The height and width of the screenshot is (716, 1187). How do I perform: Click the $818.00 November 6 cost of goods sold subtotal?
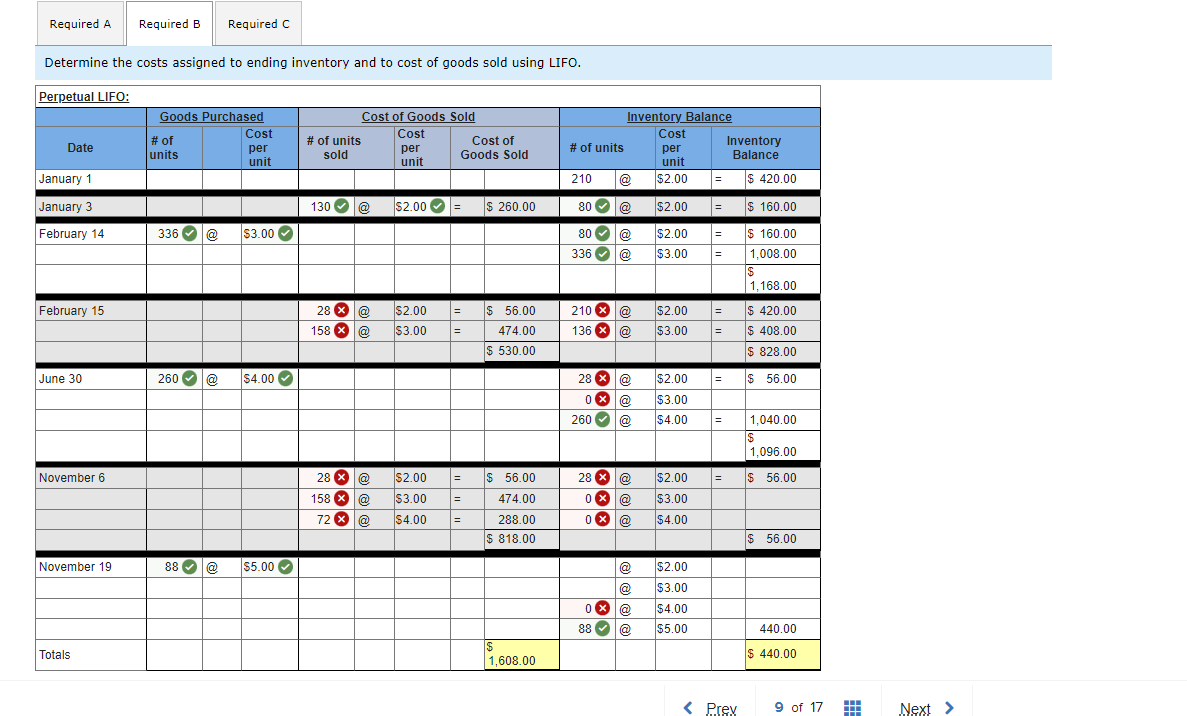tap(522, 539)
